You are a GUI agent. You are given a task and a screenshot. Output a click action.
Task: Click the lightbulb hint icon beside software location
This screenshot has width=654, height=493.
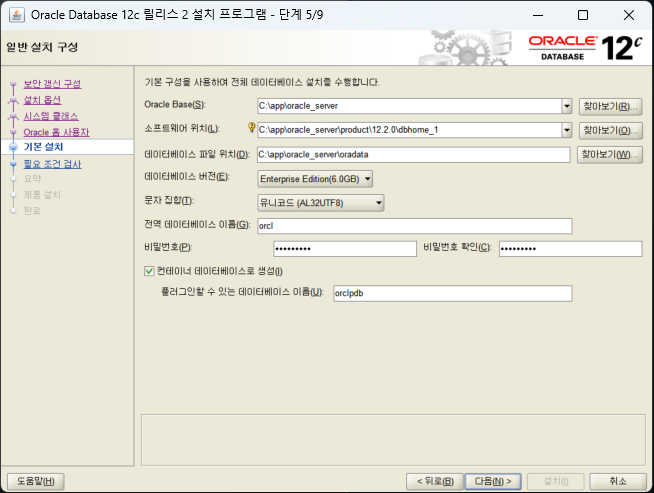tap(252, 127)
